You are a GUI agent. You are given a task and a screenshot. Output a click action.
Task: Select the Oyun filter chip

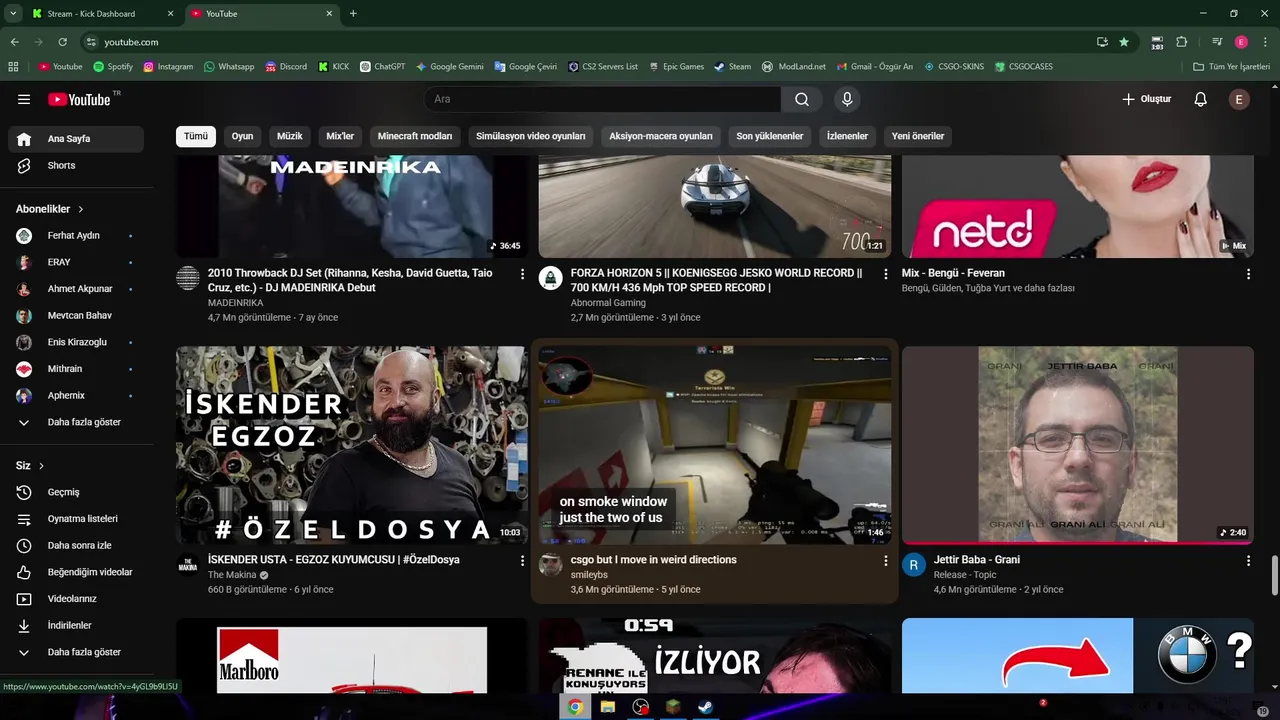[x=243, y=136]
